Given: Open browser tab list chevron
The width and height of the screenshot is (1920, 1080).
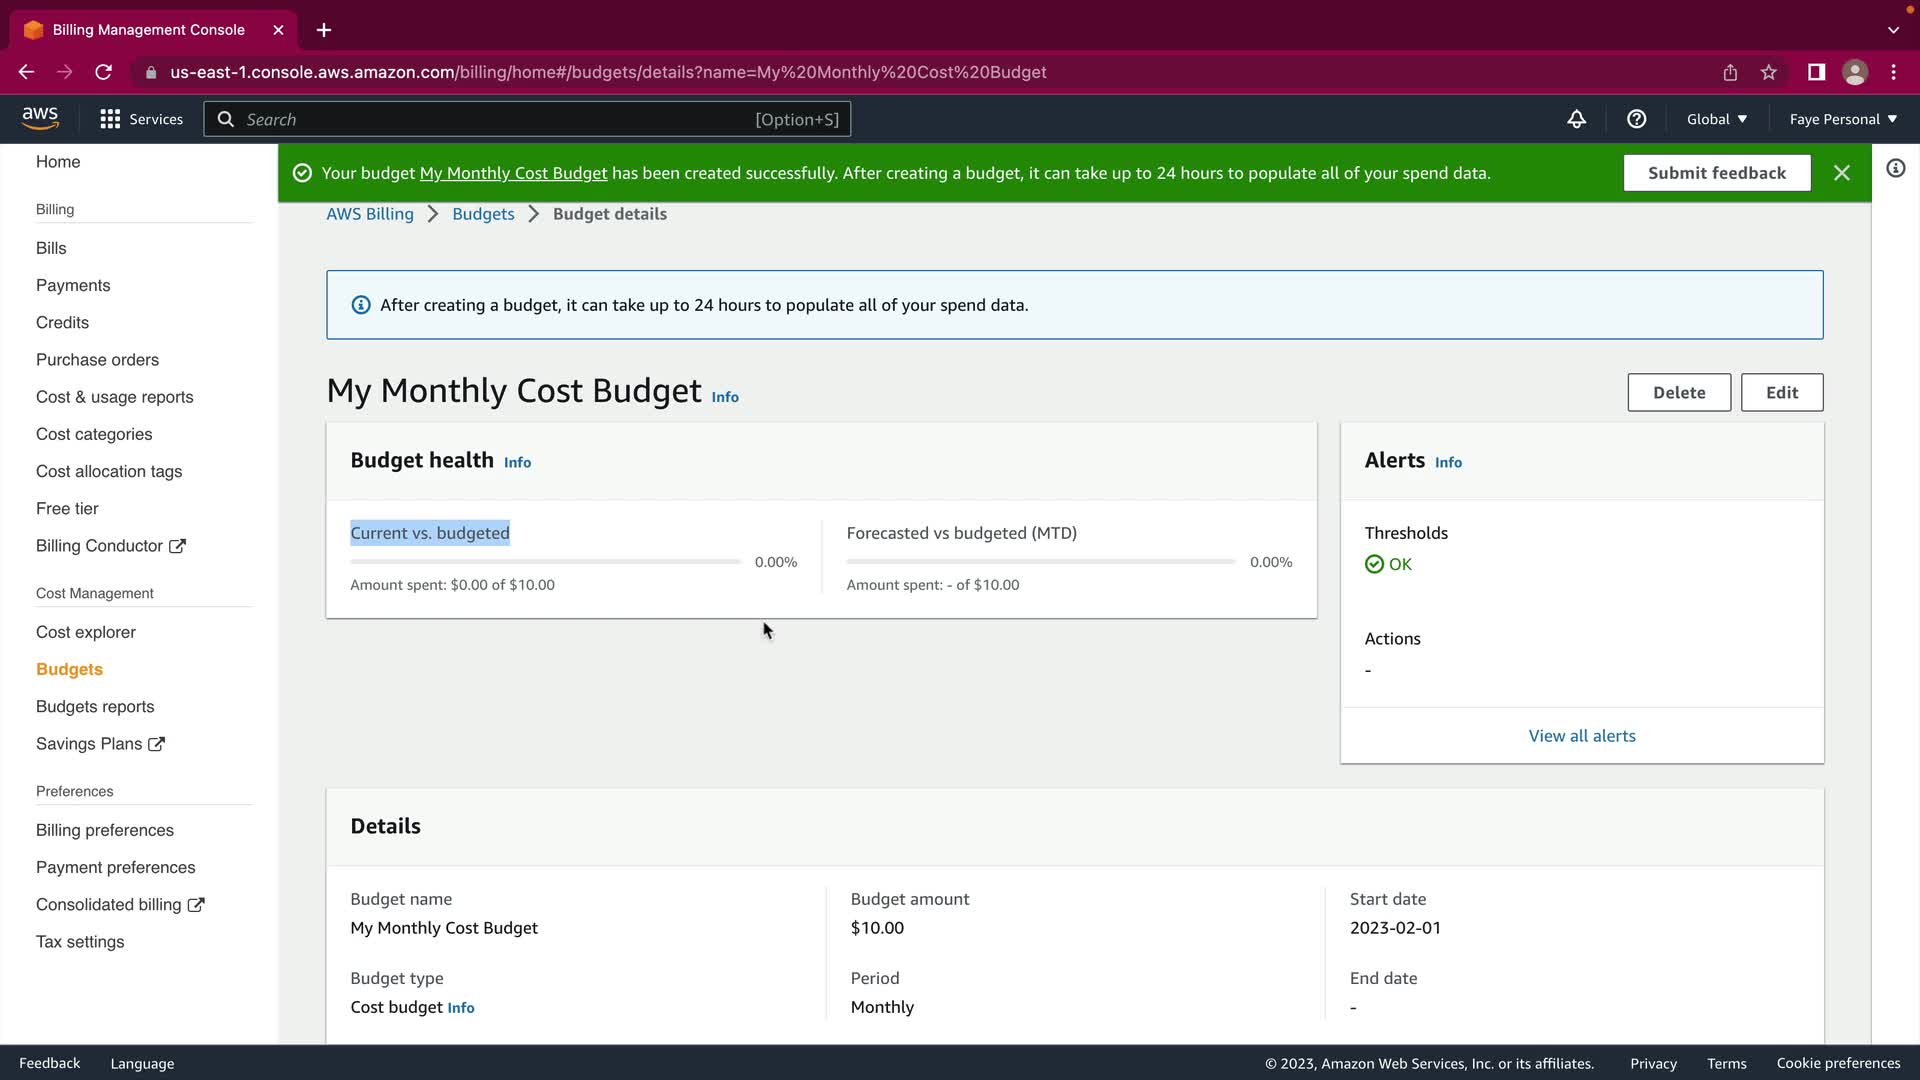Looking at the screenshot, I should (x=1893, y=30).
